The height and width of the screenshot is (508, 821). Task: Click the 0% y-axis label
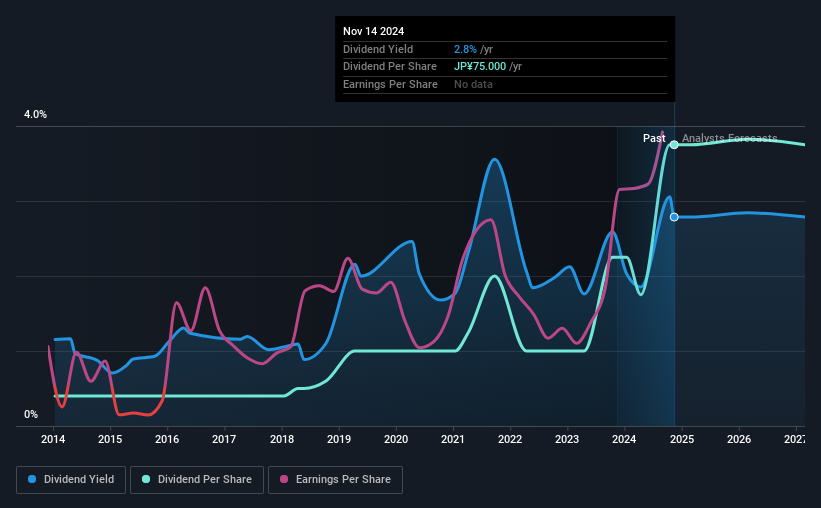pos(31,414)
